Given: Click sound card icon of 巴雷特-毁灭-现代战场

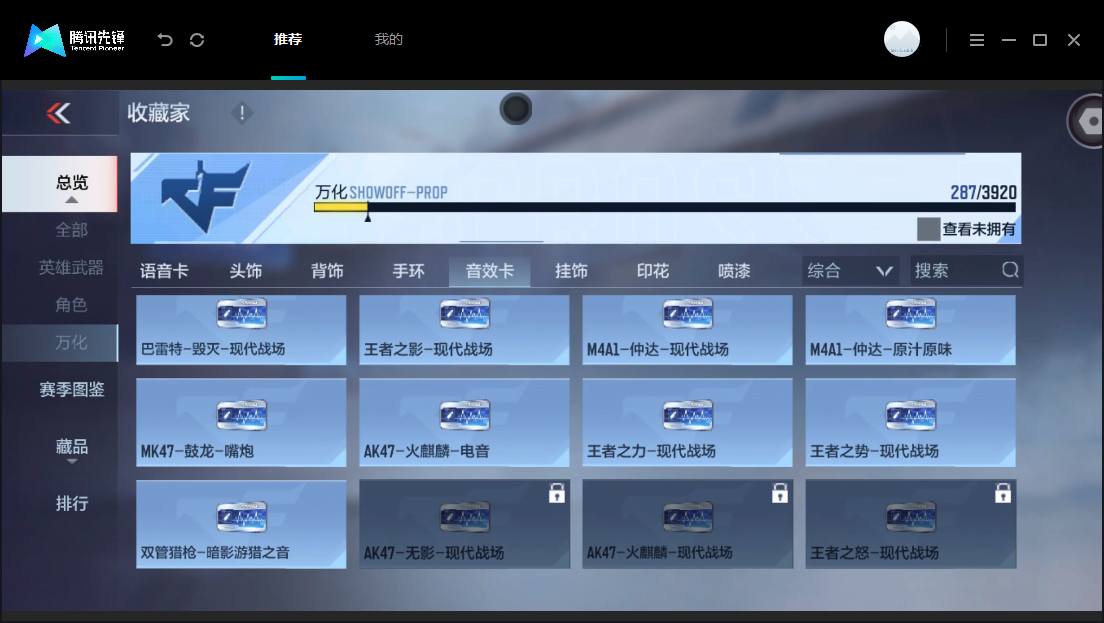Looking at the screenshot, I should pos(242,314).
